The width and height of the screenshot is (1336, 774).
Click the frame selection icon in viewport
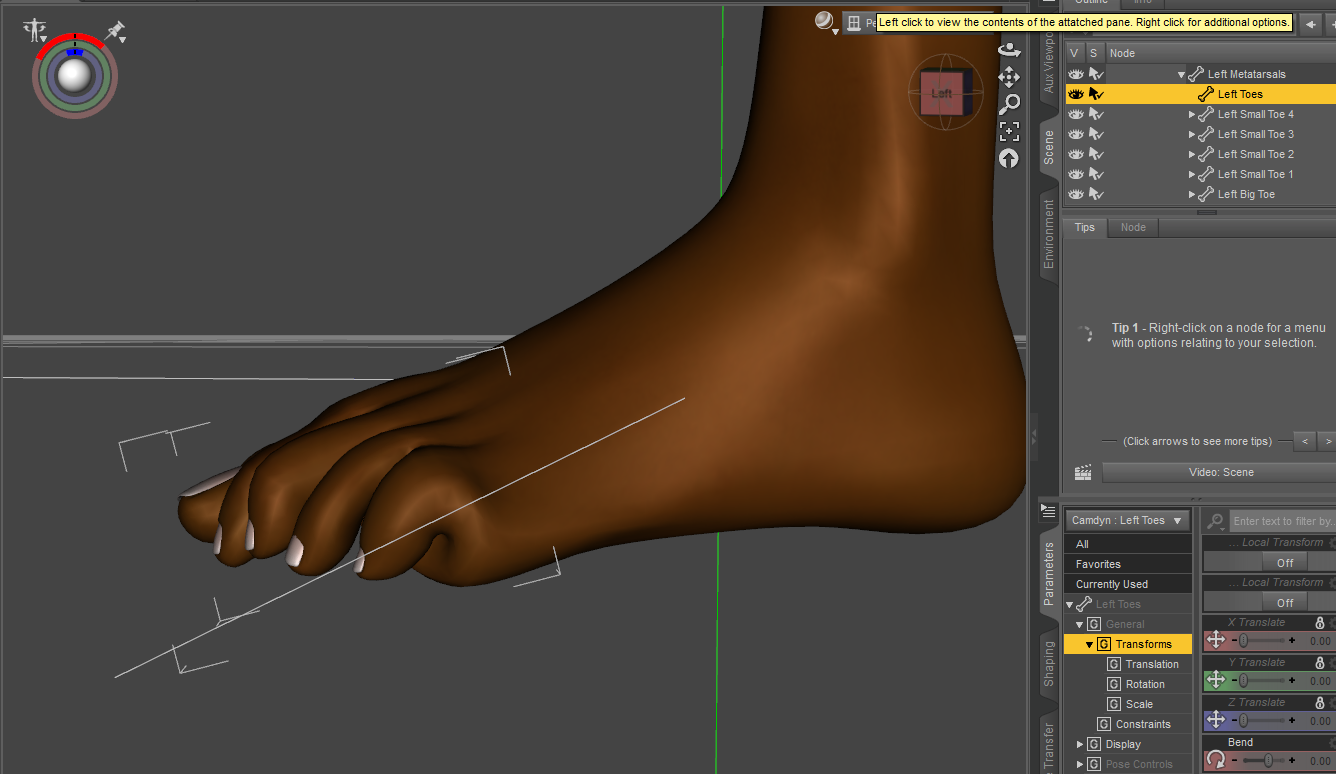(1009, 131)
